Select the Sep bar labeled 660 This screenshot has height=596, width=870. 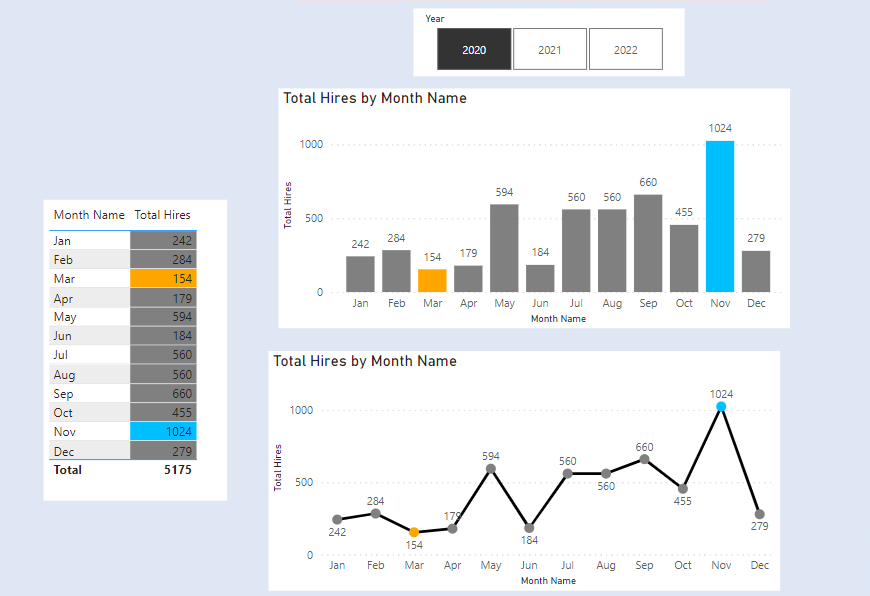(x=648, y=243)
